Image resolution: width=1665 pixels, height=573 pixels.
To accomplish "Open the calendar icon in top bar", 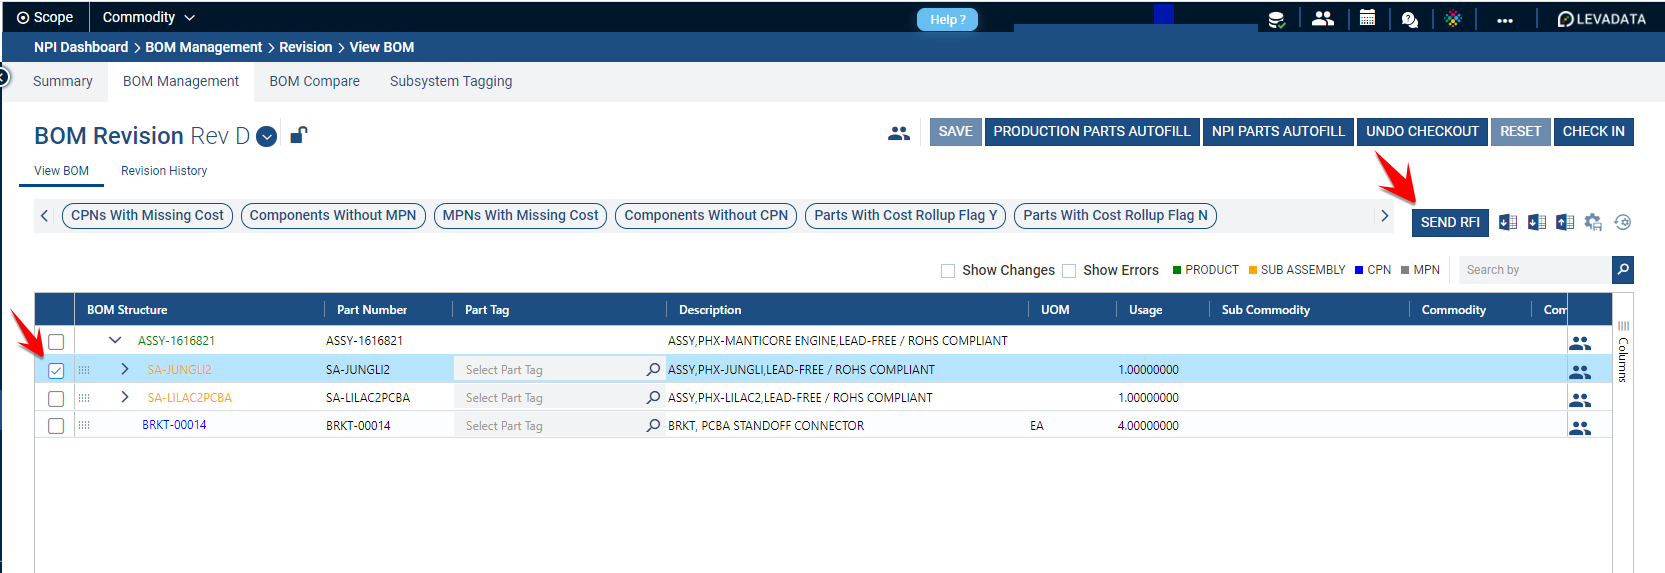I will pos(1367,18).
